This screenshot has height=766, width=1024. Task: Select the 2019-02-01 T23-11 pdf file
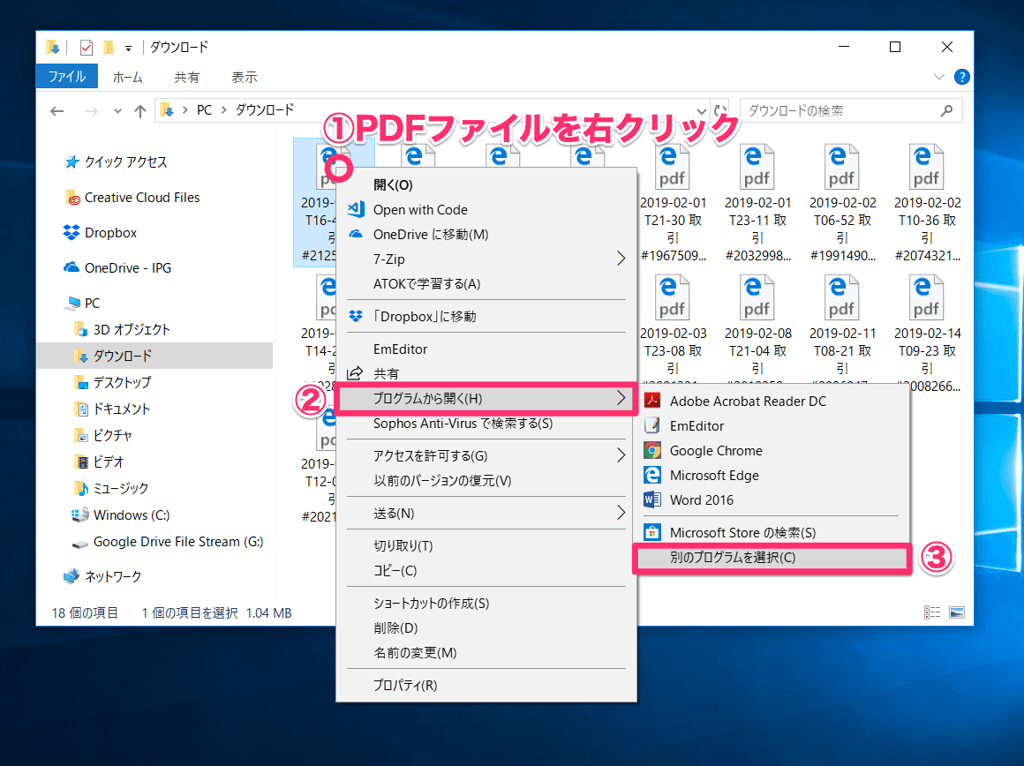point(757,202)
